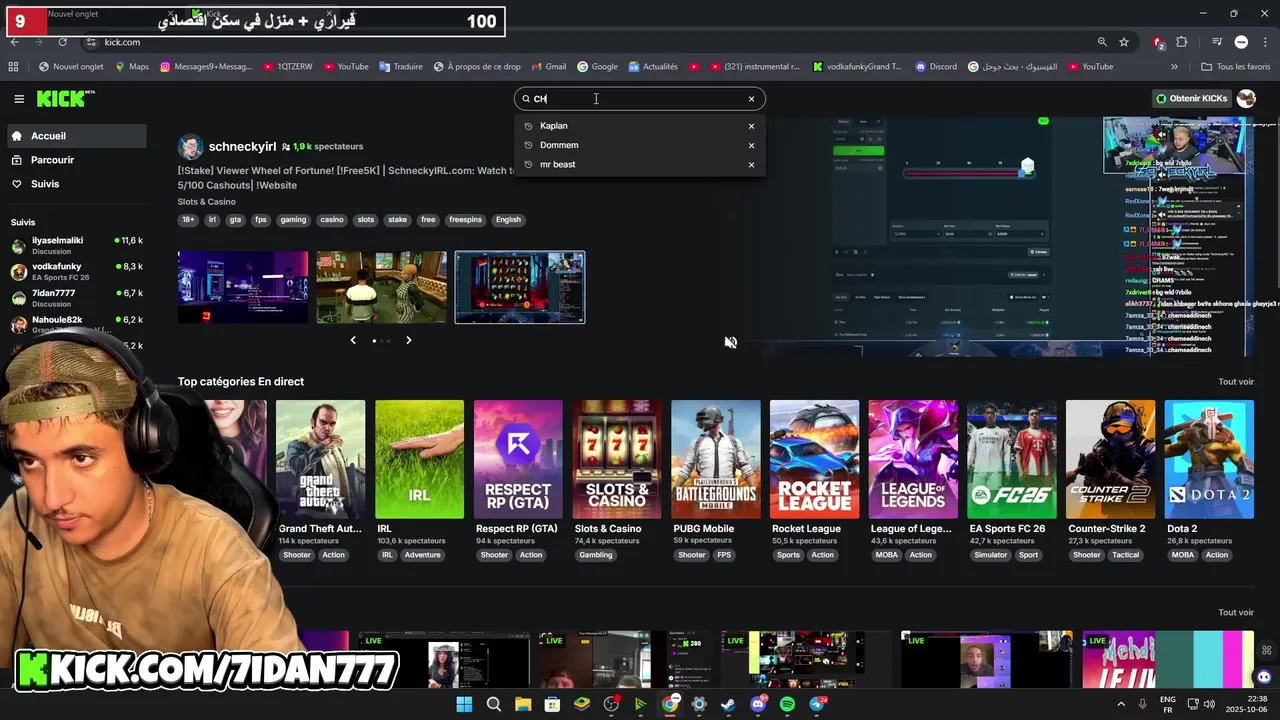Open the user profile avatar menu
Screen dimensions: 1280x720
click(1246, 98)
